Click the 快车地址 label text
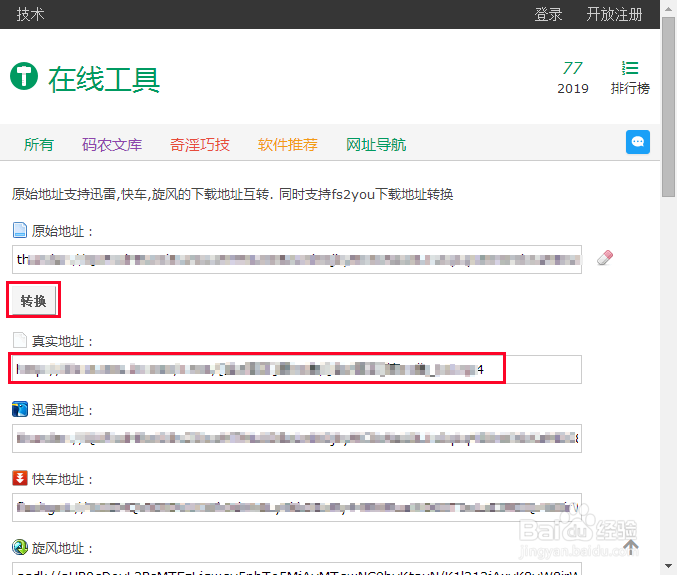This screenshot has height=575, width=677. 62,479
